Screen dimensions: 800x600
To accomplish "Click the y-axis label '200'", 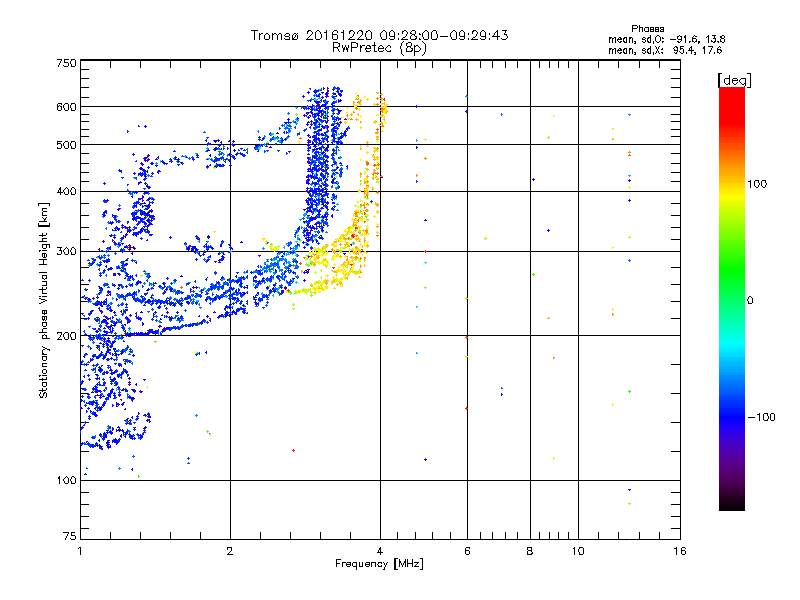I will tap(67, 336).
